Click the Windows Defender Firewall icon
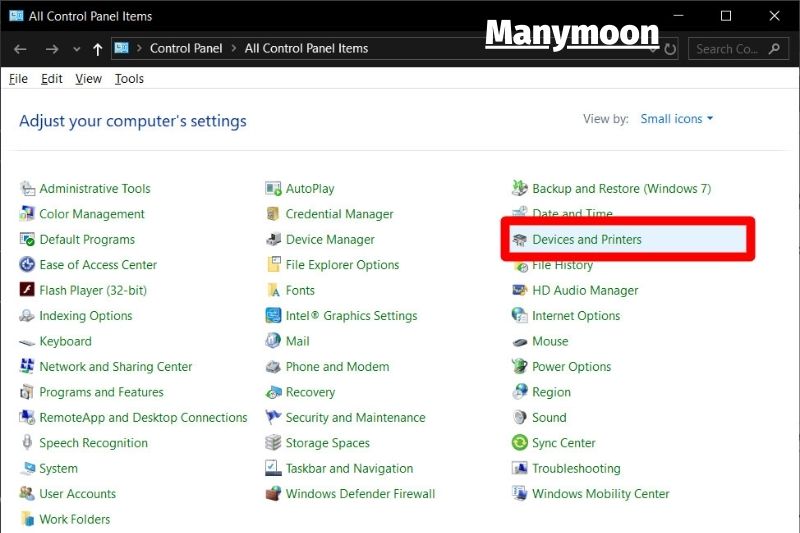Image resolution: width=800 pixels, height=533 pixels. click(x=273, y=494)
